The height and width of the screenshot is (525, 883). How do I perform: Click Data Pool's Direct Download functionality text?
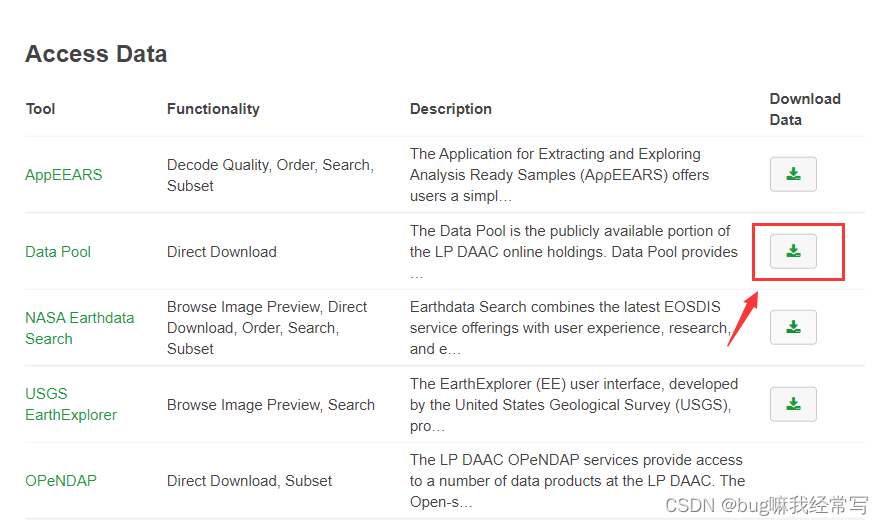pyautogui.click(x=222, y=252)
